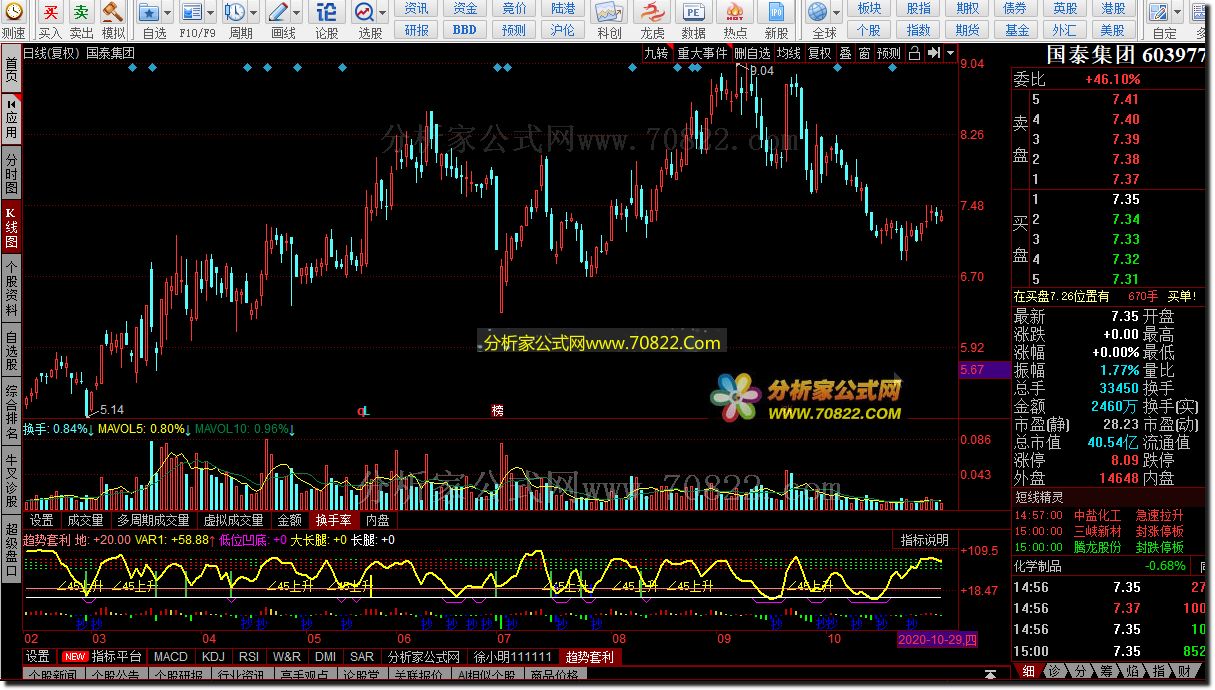Select the KDJ indicator tab
The height and width of the screenshot is (690, 1215).
(x=213, y=657)
